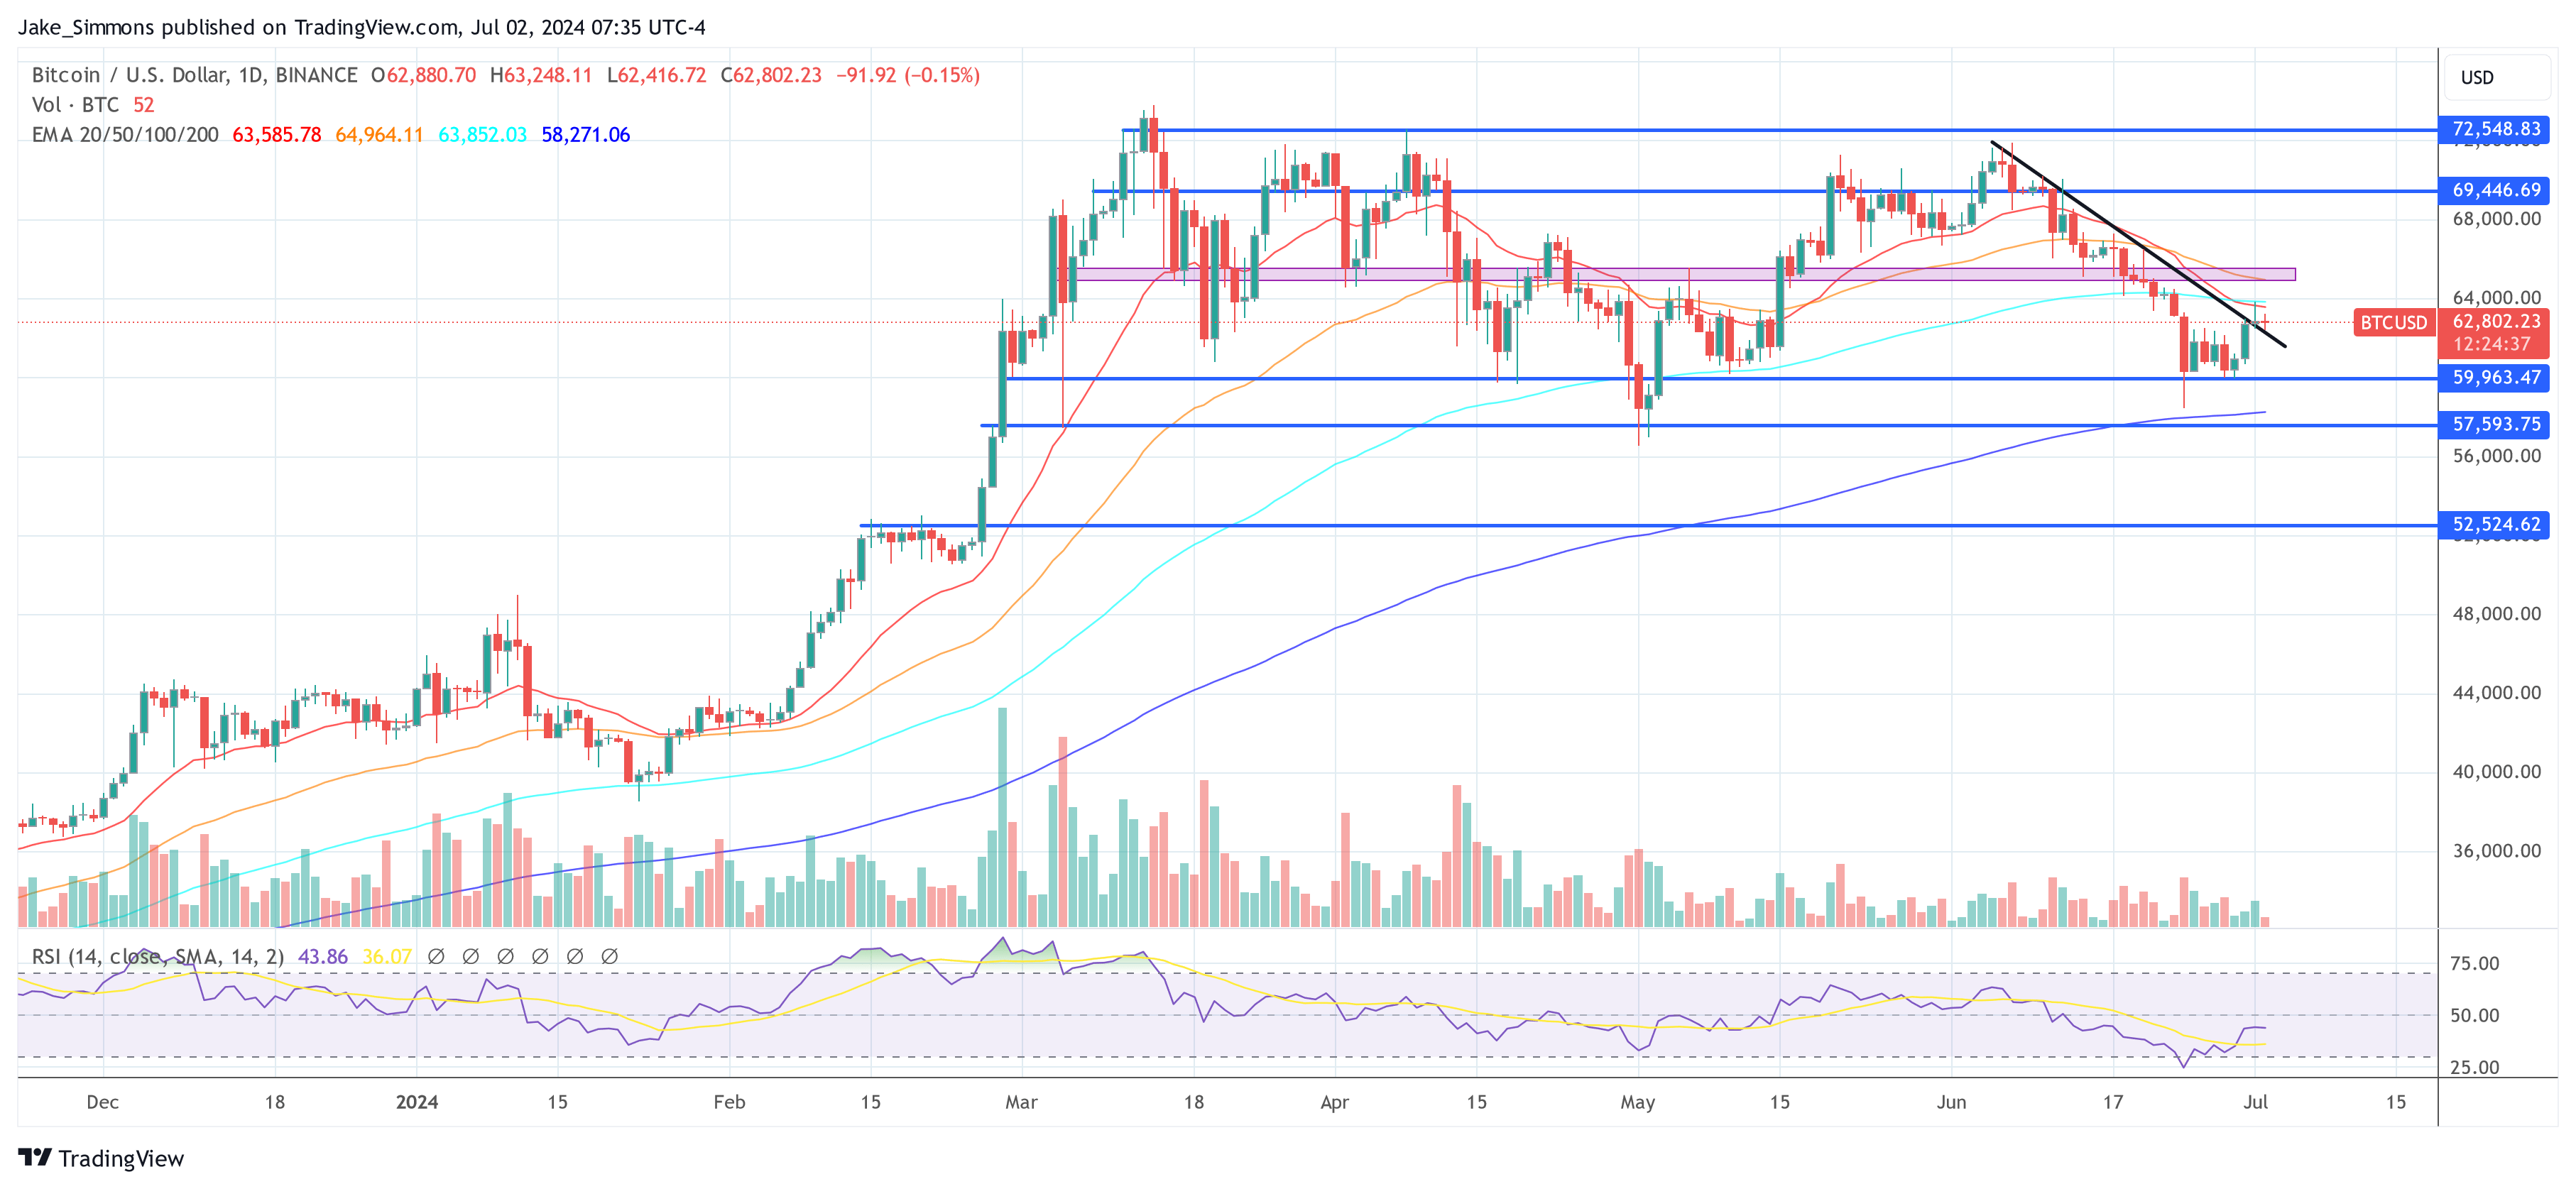Click the RSI value 43.86
The height and width of the screenshot is (1189, 2576).
(x=323, y=957)
